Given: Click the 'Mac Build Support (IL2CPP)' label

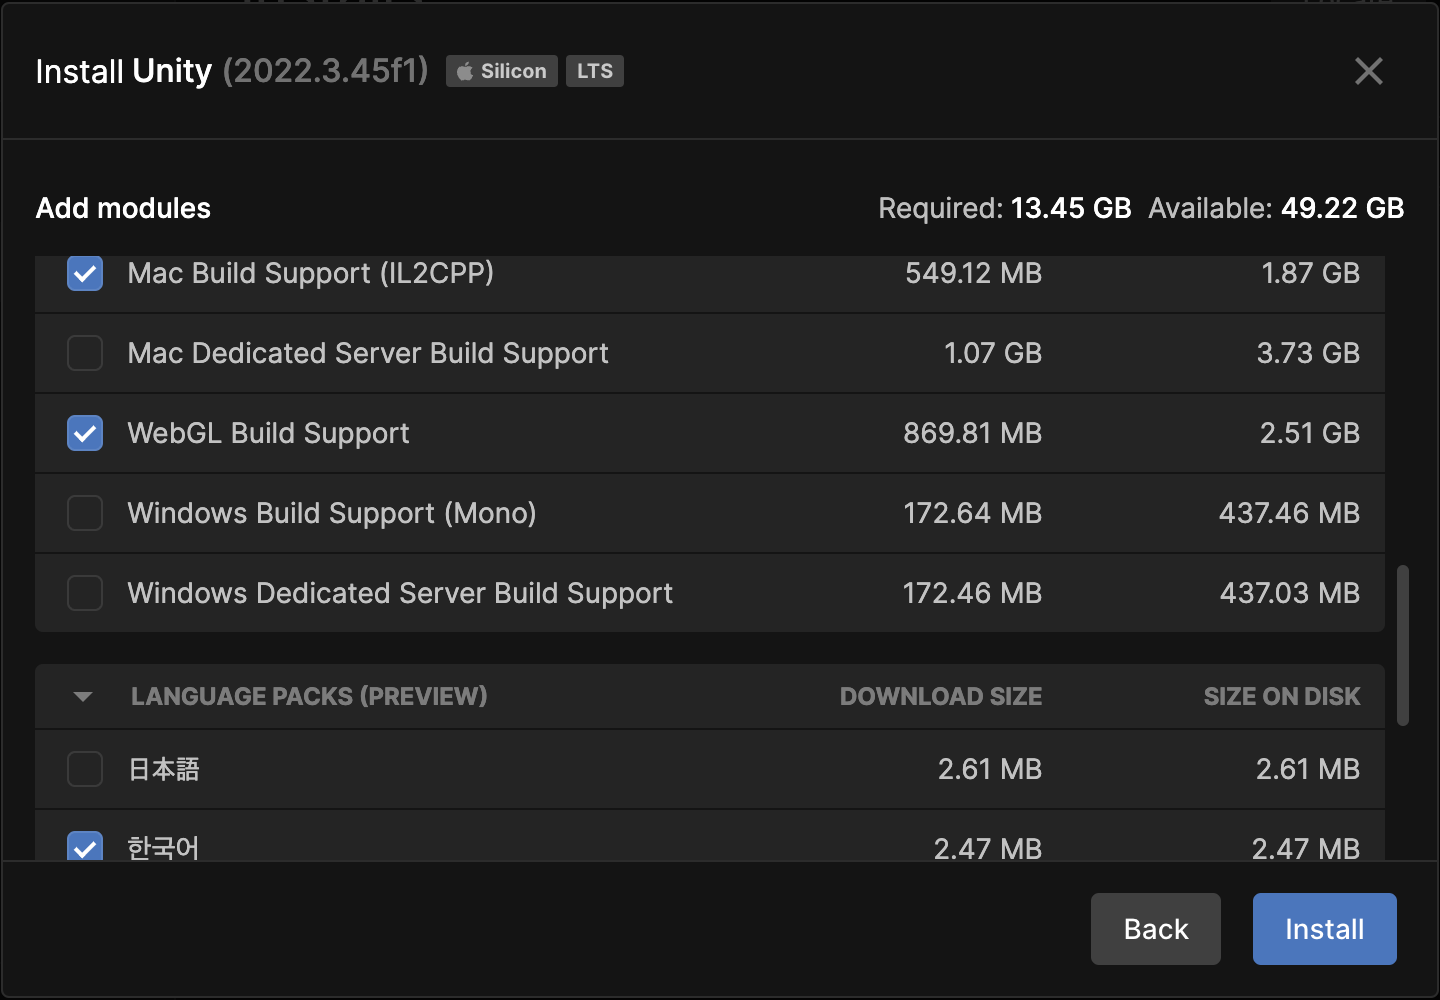Looking at the screenshot, I should pos(311,273).
